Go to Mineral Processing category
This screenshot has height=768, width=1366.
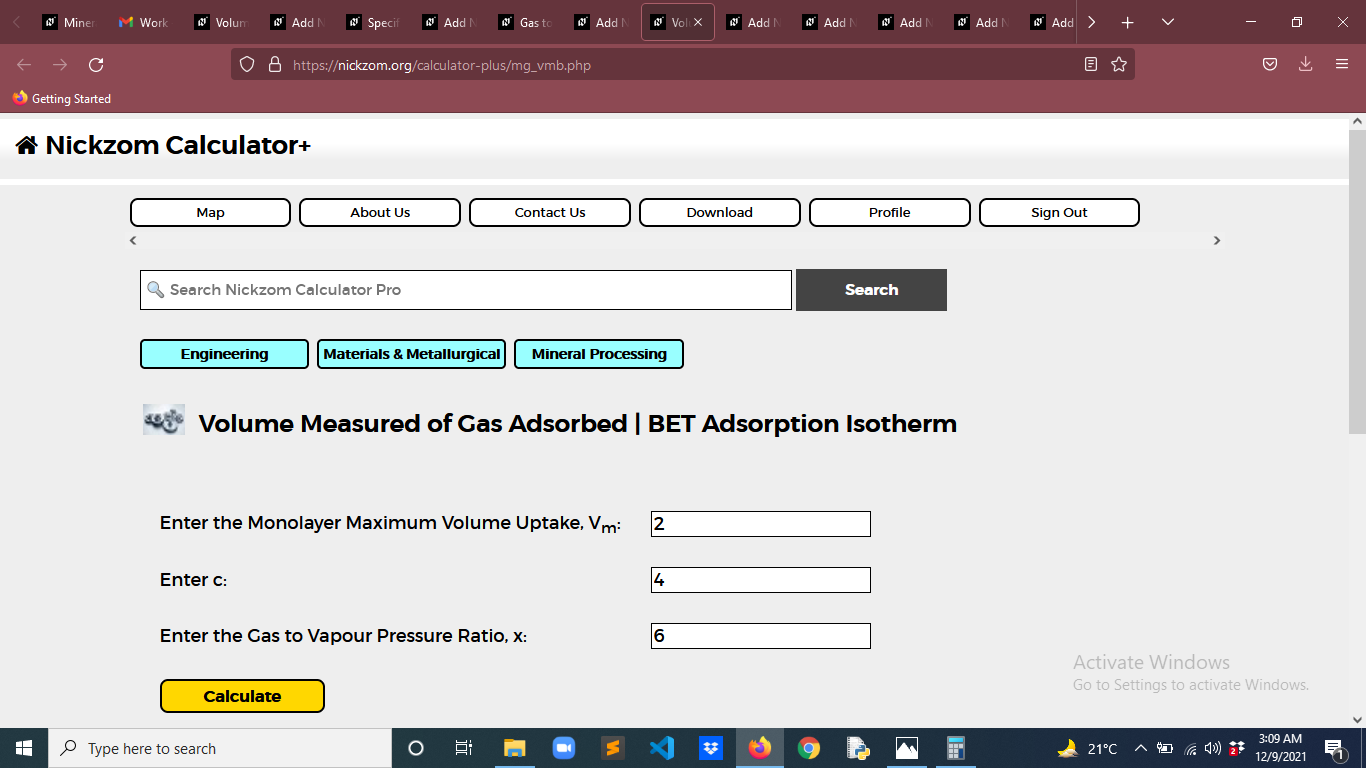pos(599,354)
